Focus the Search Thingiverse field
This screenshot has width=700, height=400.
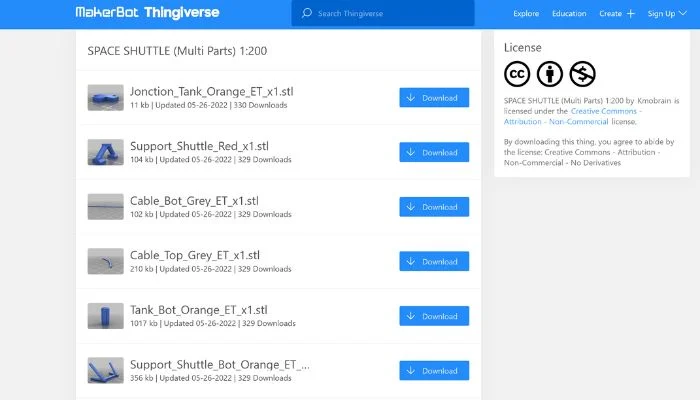pyautogui.click(x=383, y=13)
